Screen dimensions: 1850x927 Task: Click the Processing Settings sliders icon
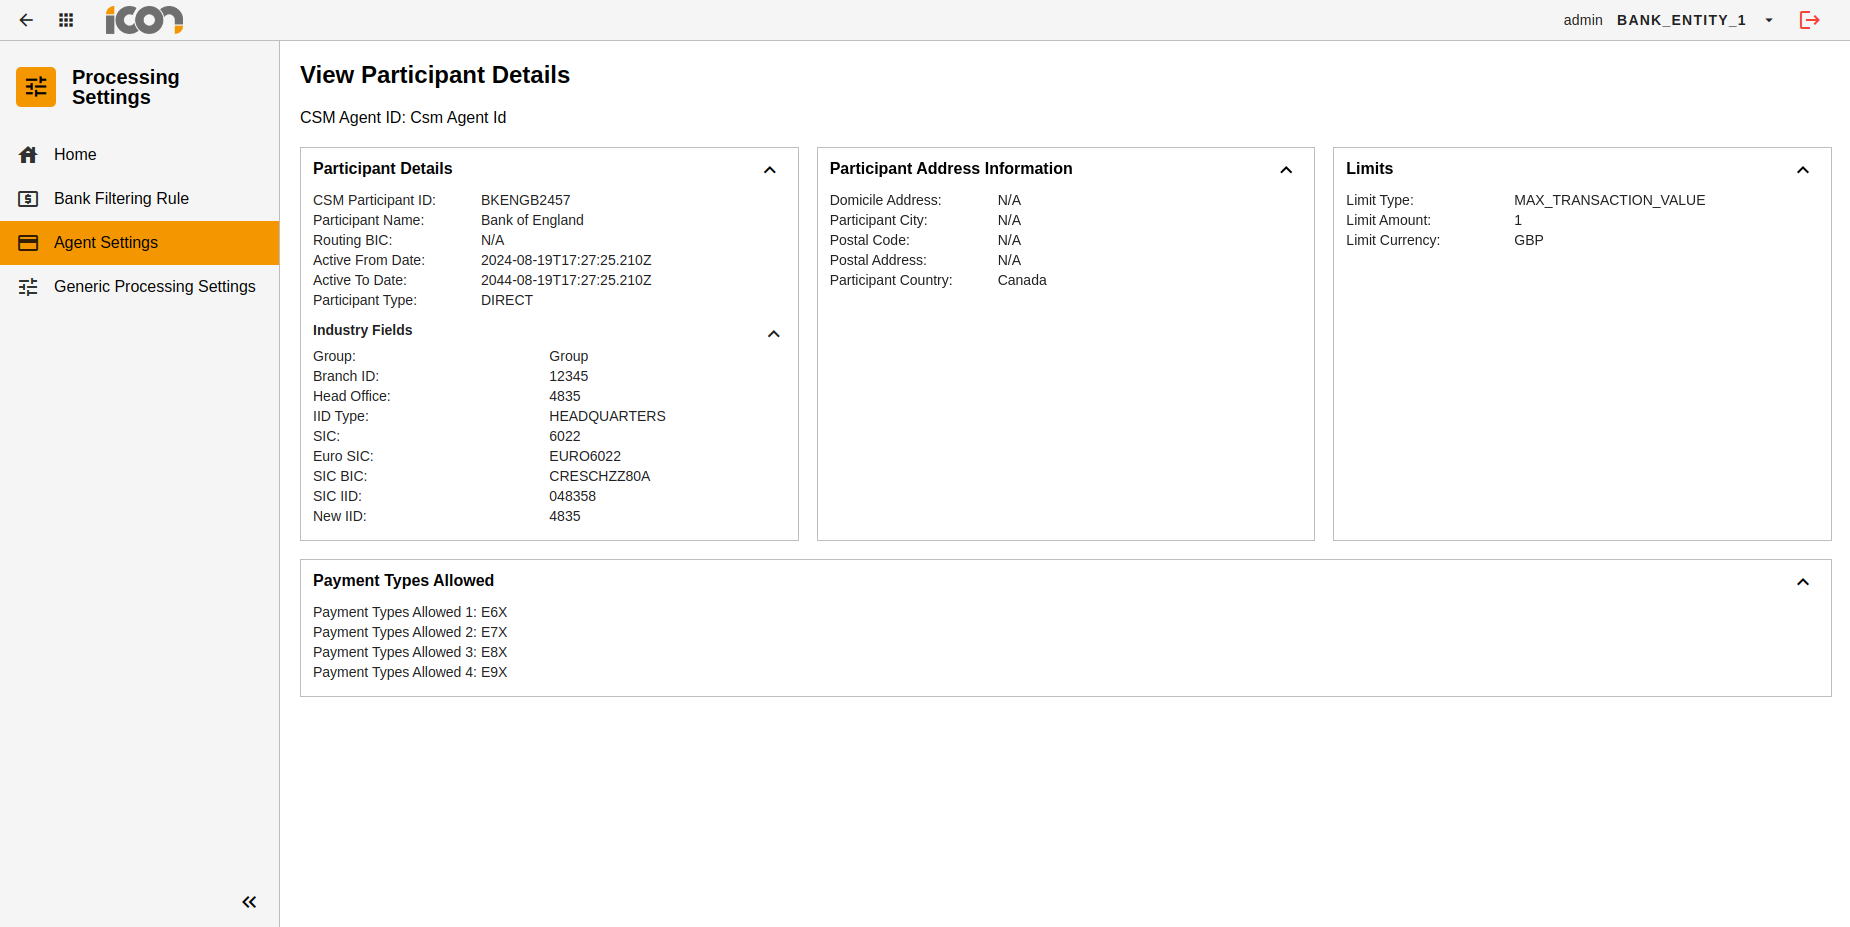36,87
